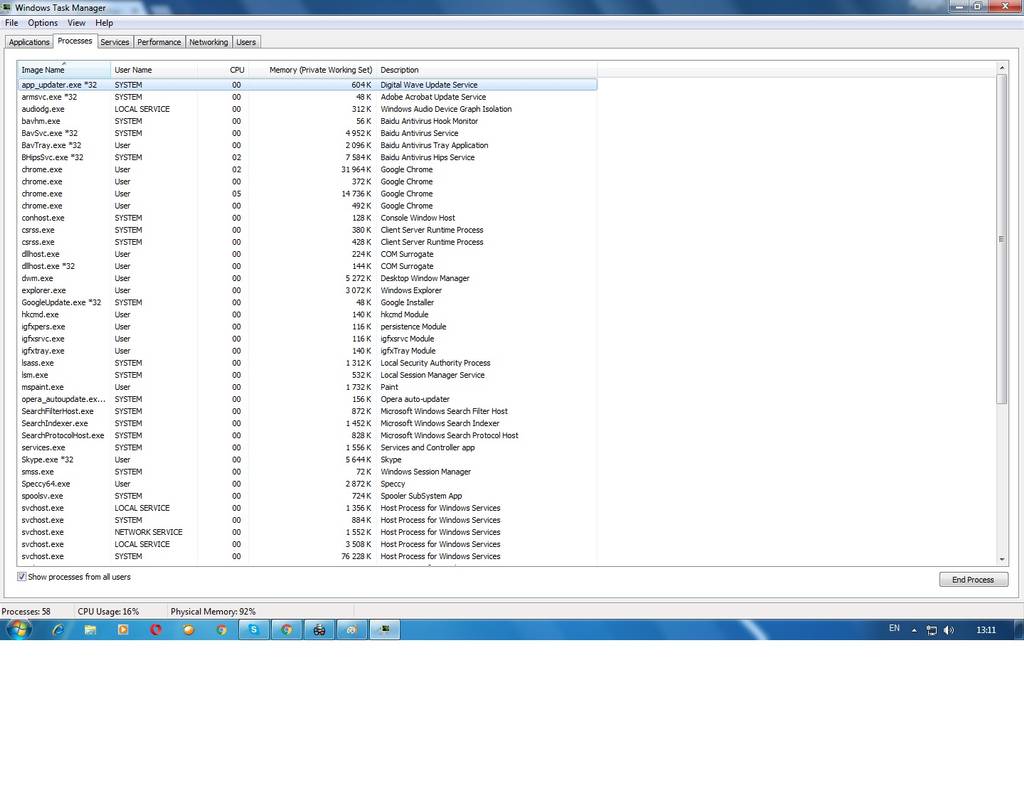1024x792 pixels.
Task: Click the process list scrollbar thumb
Action: [1002, 239]
